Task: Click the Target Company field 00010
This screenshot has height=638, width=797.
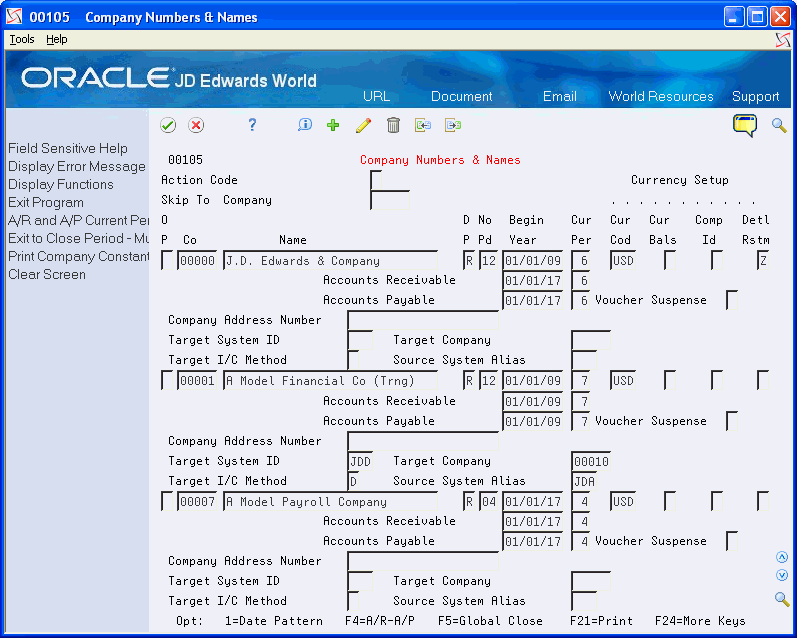Action: (591, 461)
